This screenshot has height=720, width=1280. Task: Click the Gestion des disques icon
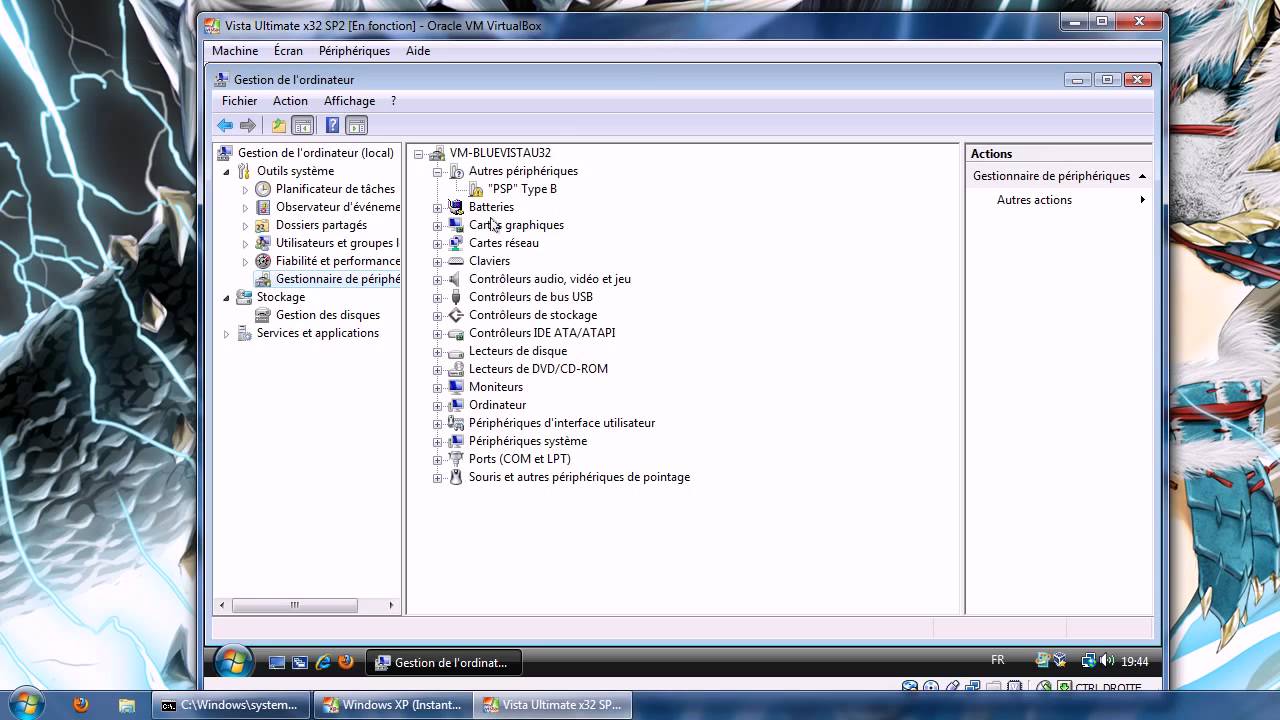pos(263,315)
